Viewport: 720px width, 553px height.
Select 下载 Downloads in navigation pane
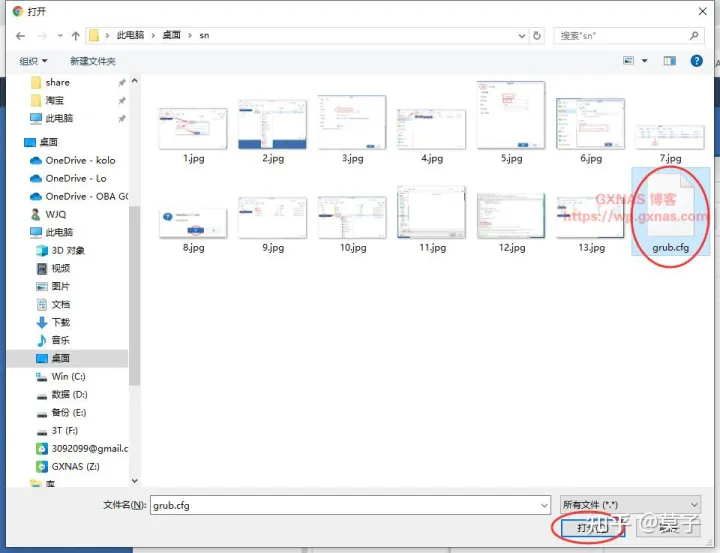click(60, 322)
